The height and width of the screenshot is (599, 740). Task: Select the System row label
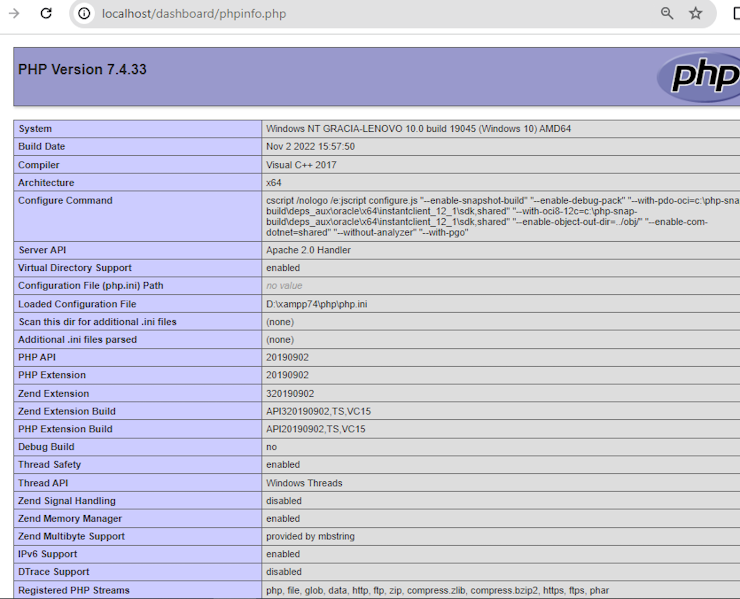point(35,129)
